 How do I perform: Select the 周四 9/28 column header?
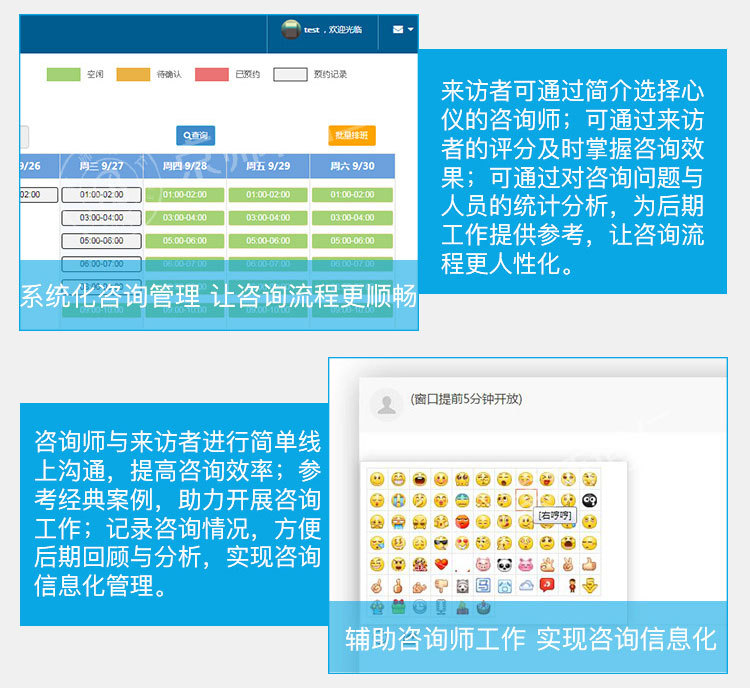185,166
